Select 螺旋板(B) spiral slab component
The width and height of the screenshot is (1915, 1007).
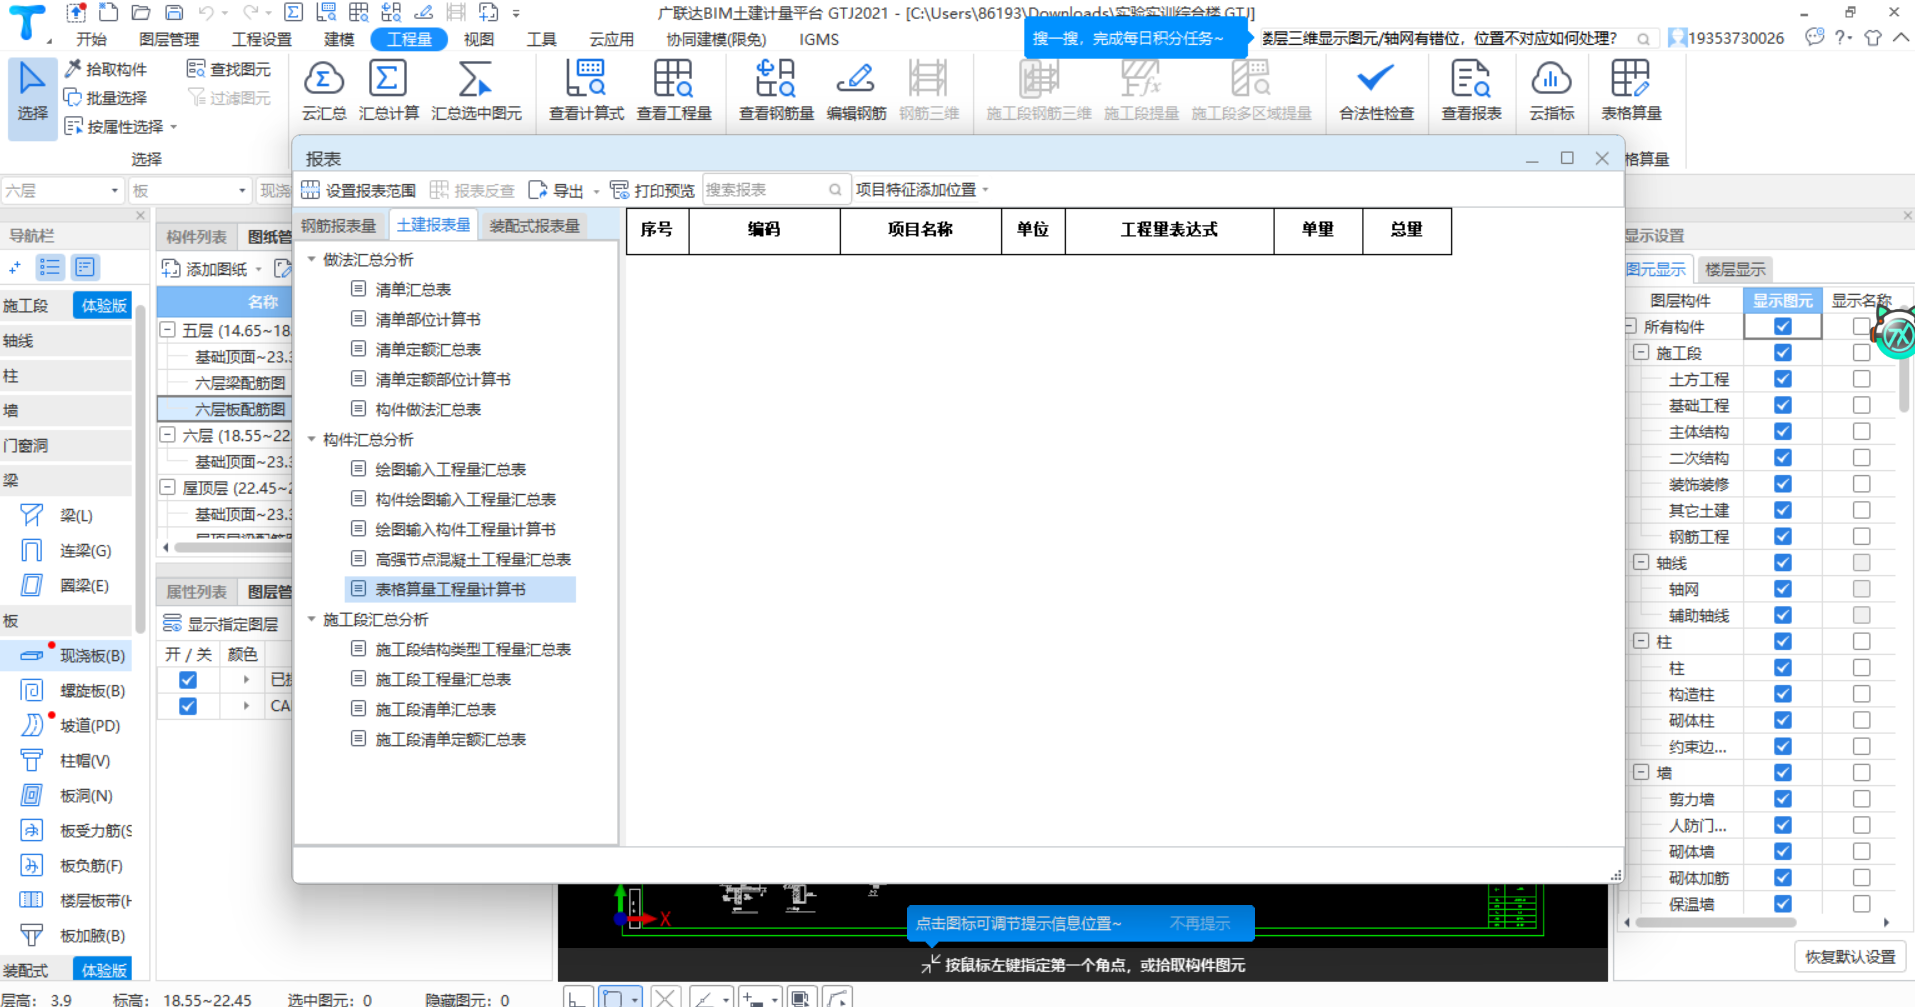tap(74, 690)
